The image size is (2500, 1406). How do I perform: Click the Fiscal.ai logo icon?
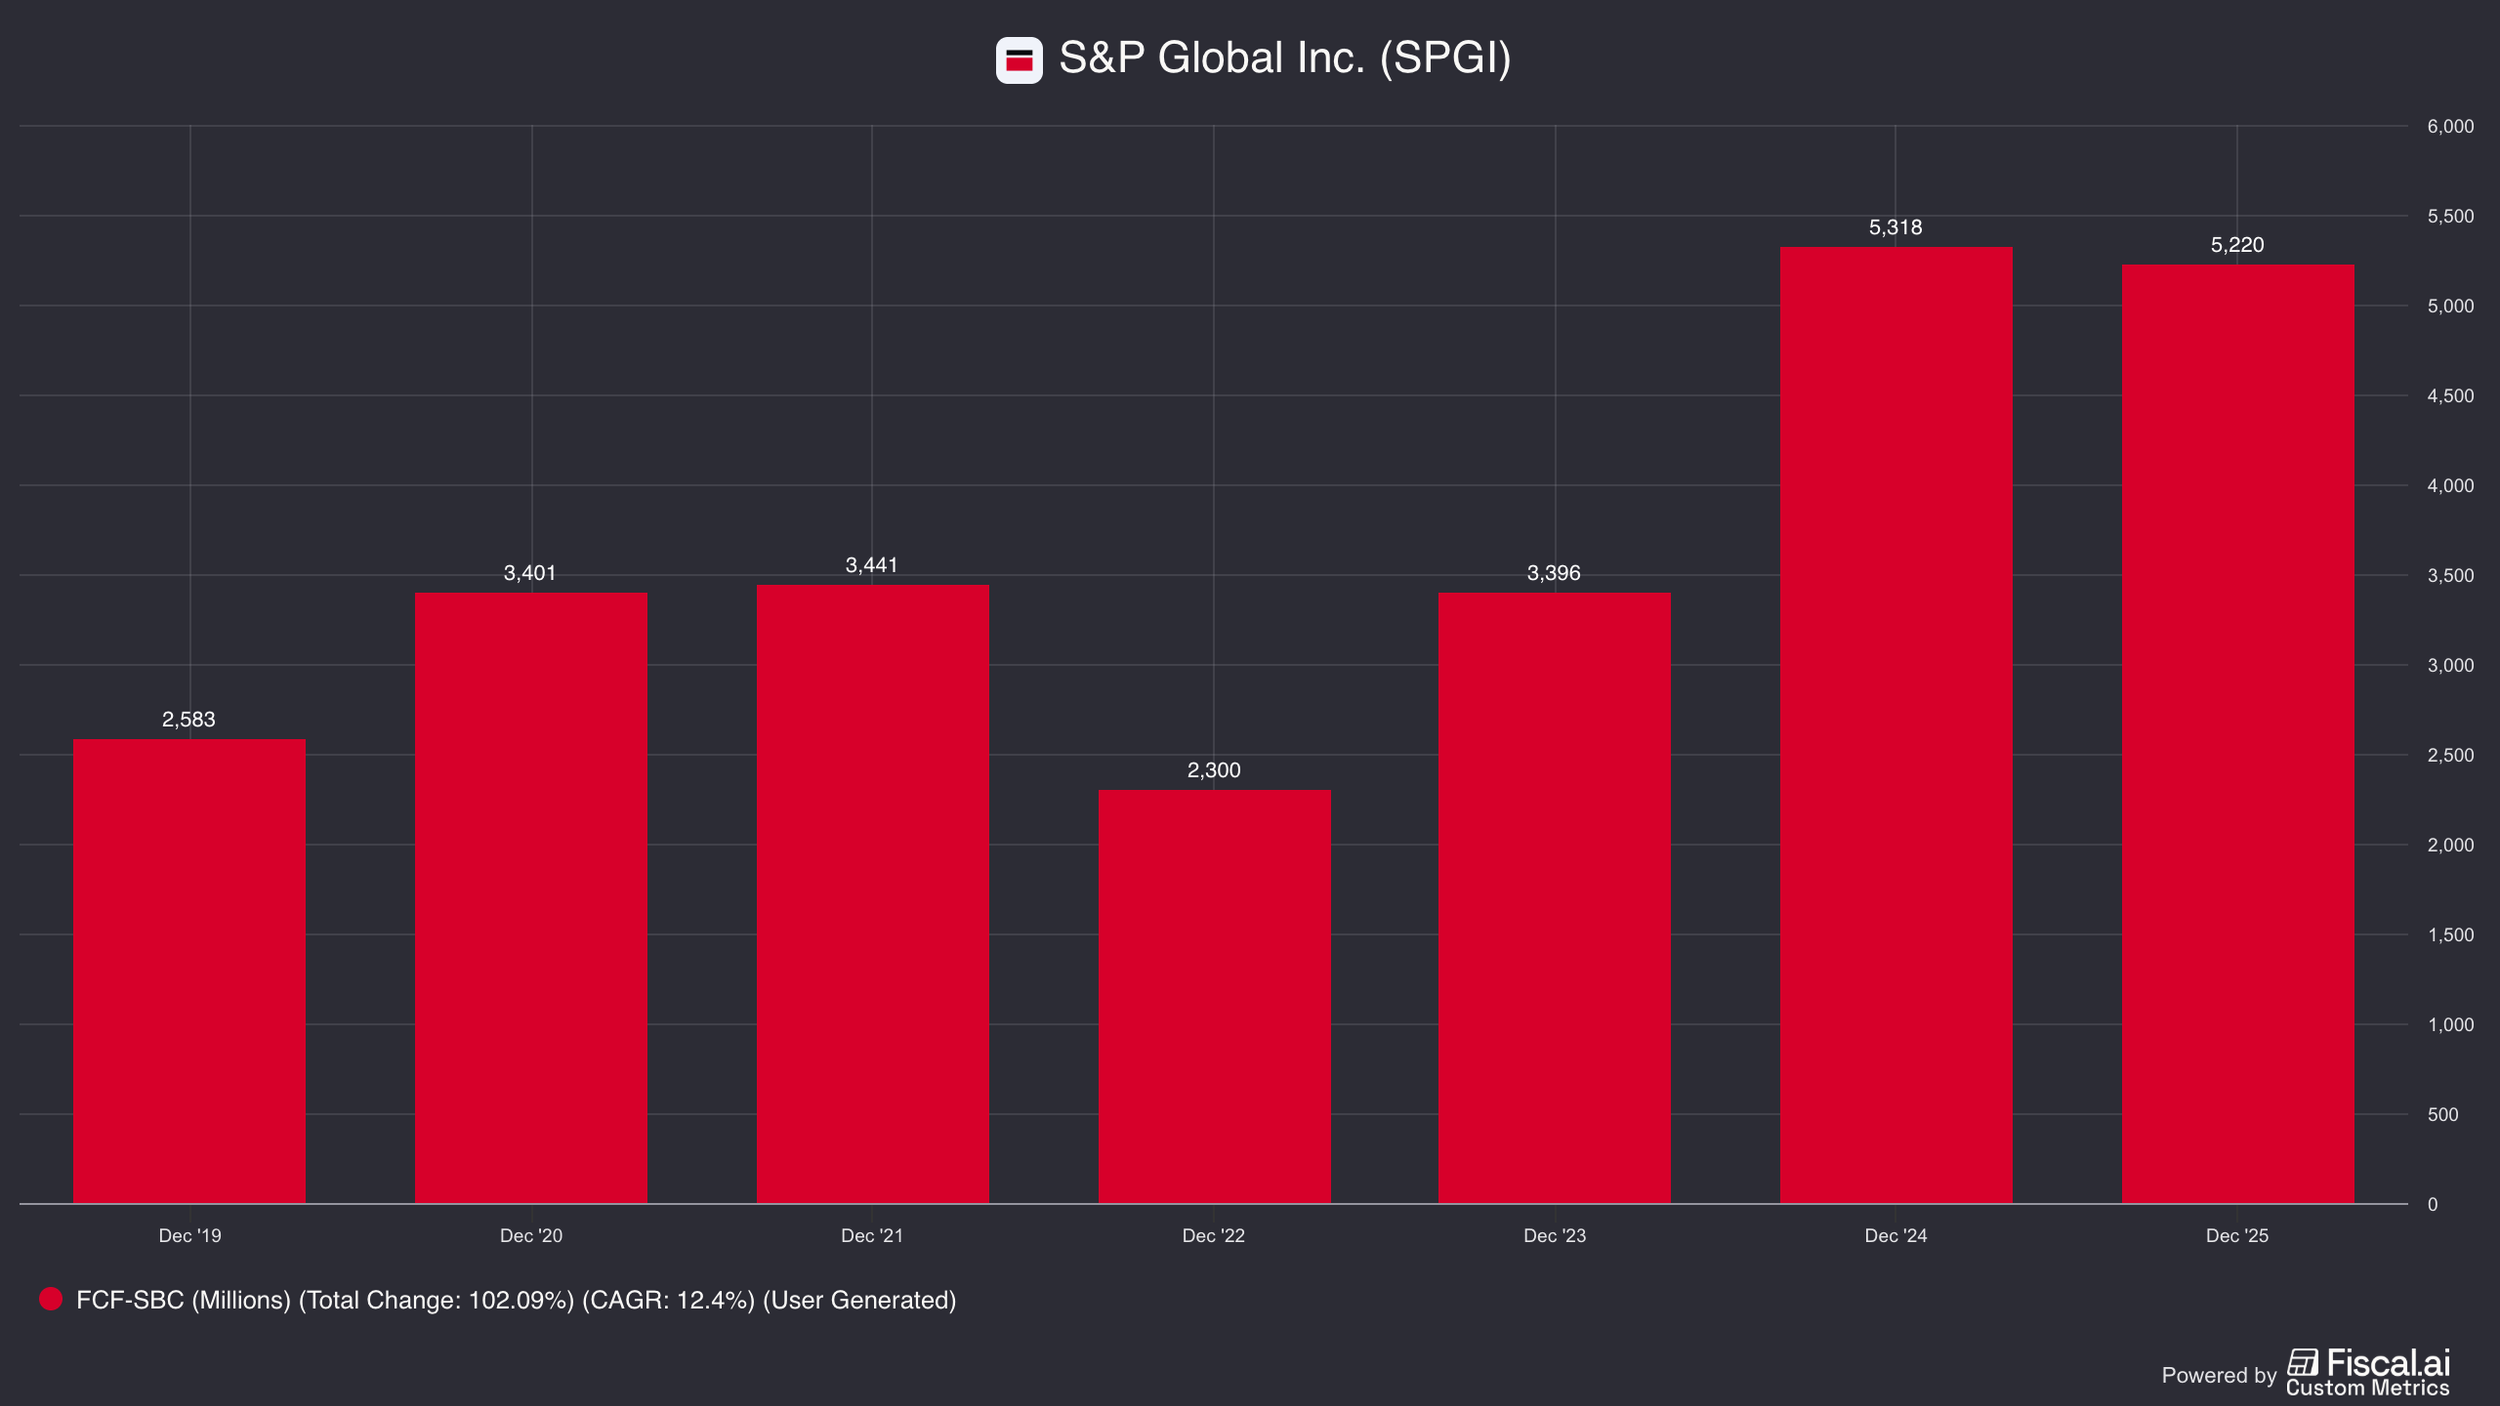tap(2302, 1363)
